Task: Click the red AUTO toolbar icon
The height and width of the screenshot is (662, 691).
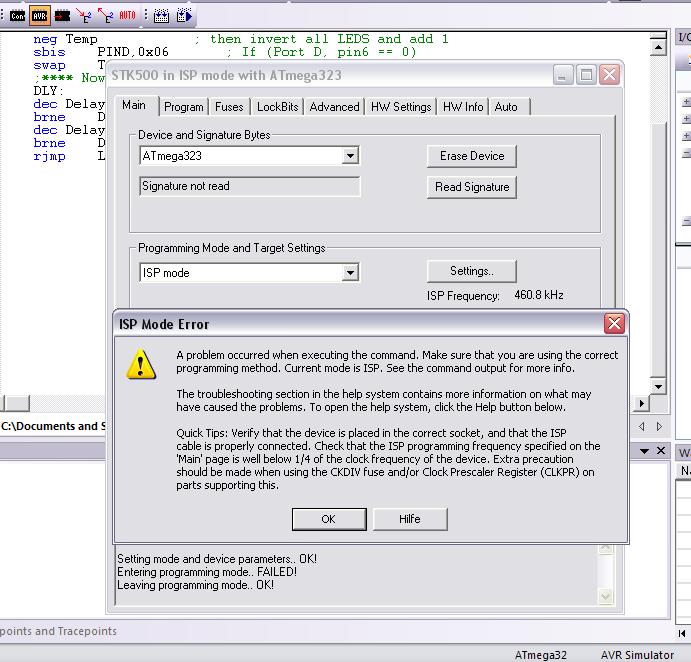Action: click(127, 16)
